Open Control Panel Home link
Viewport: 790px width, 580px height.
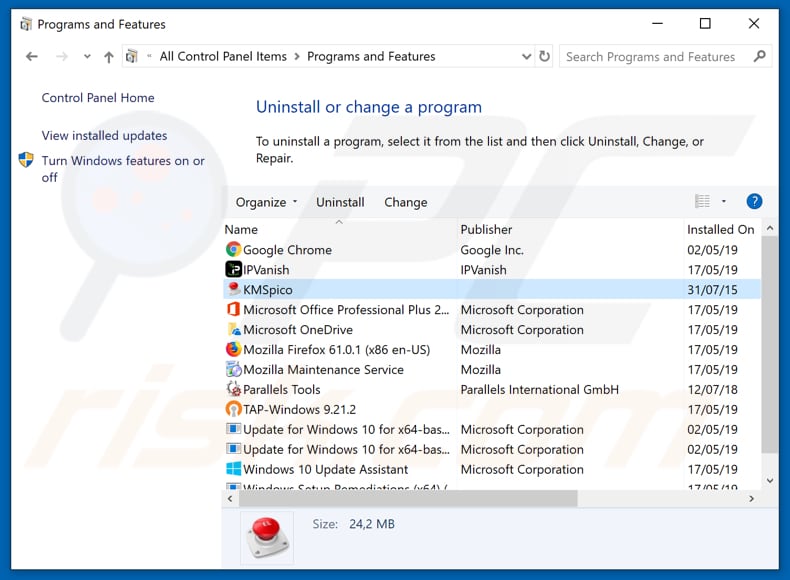point(98,98)
